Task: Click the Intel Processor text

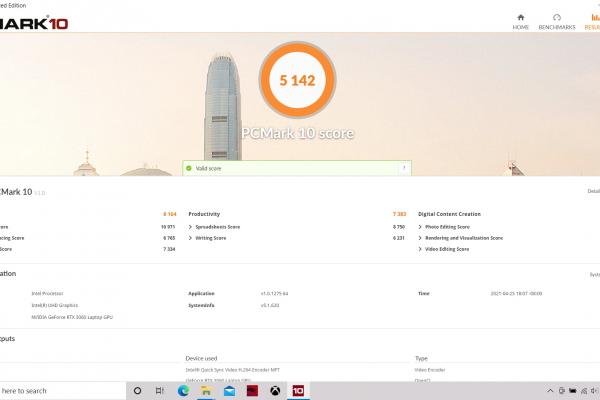Action: (47, 293)
